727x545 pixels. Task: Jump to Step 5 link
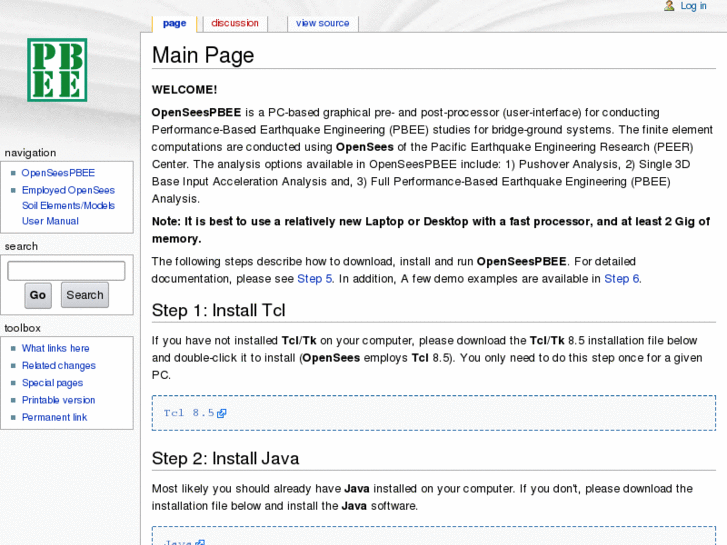click(315, 279)
